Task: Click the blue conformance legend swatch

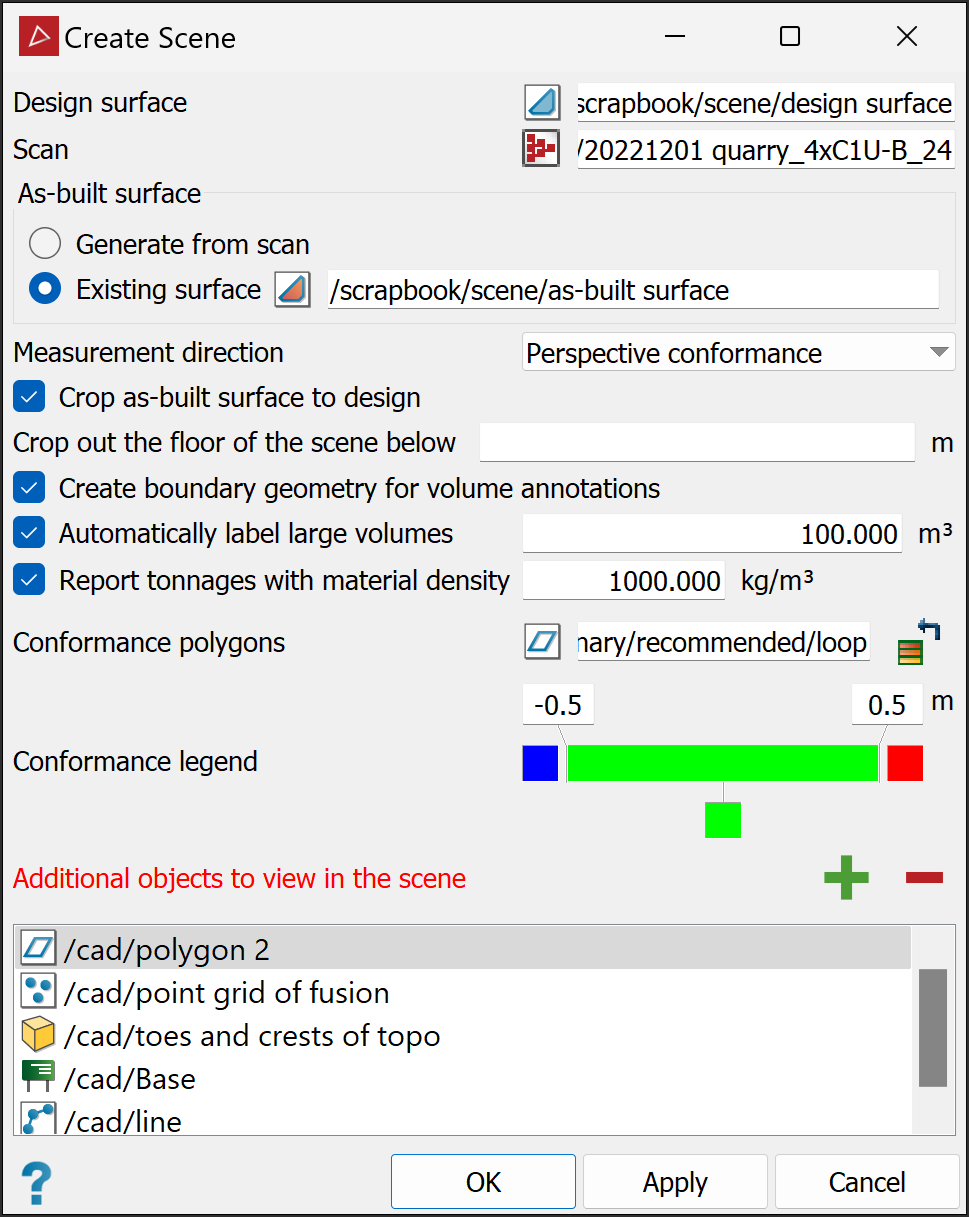Action: click(x=540, y=762)
